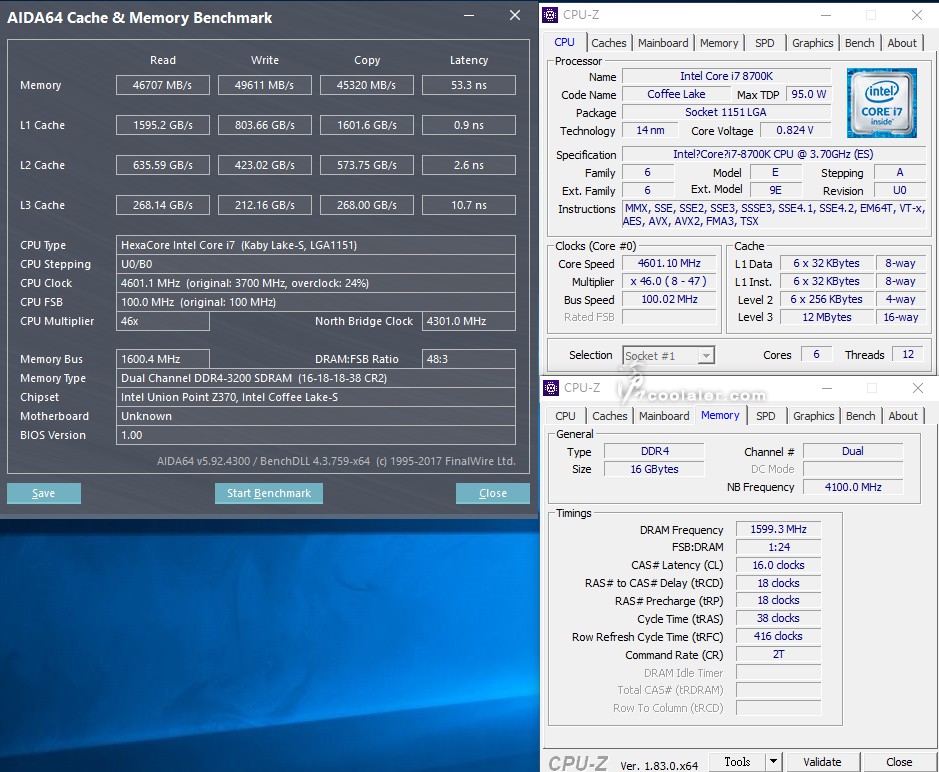Click CPU Clock field 4601.1 MHz
The width and height of the screenshot is (939, 772).
[316, 283]
